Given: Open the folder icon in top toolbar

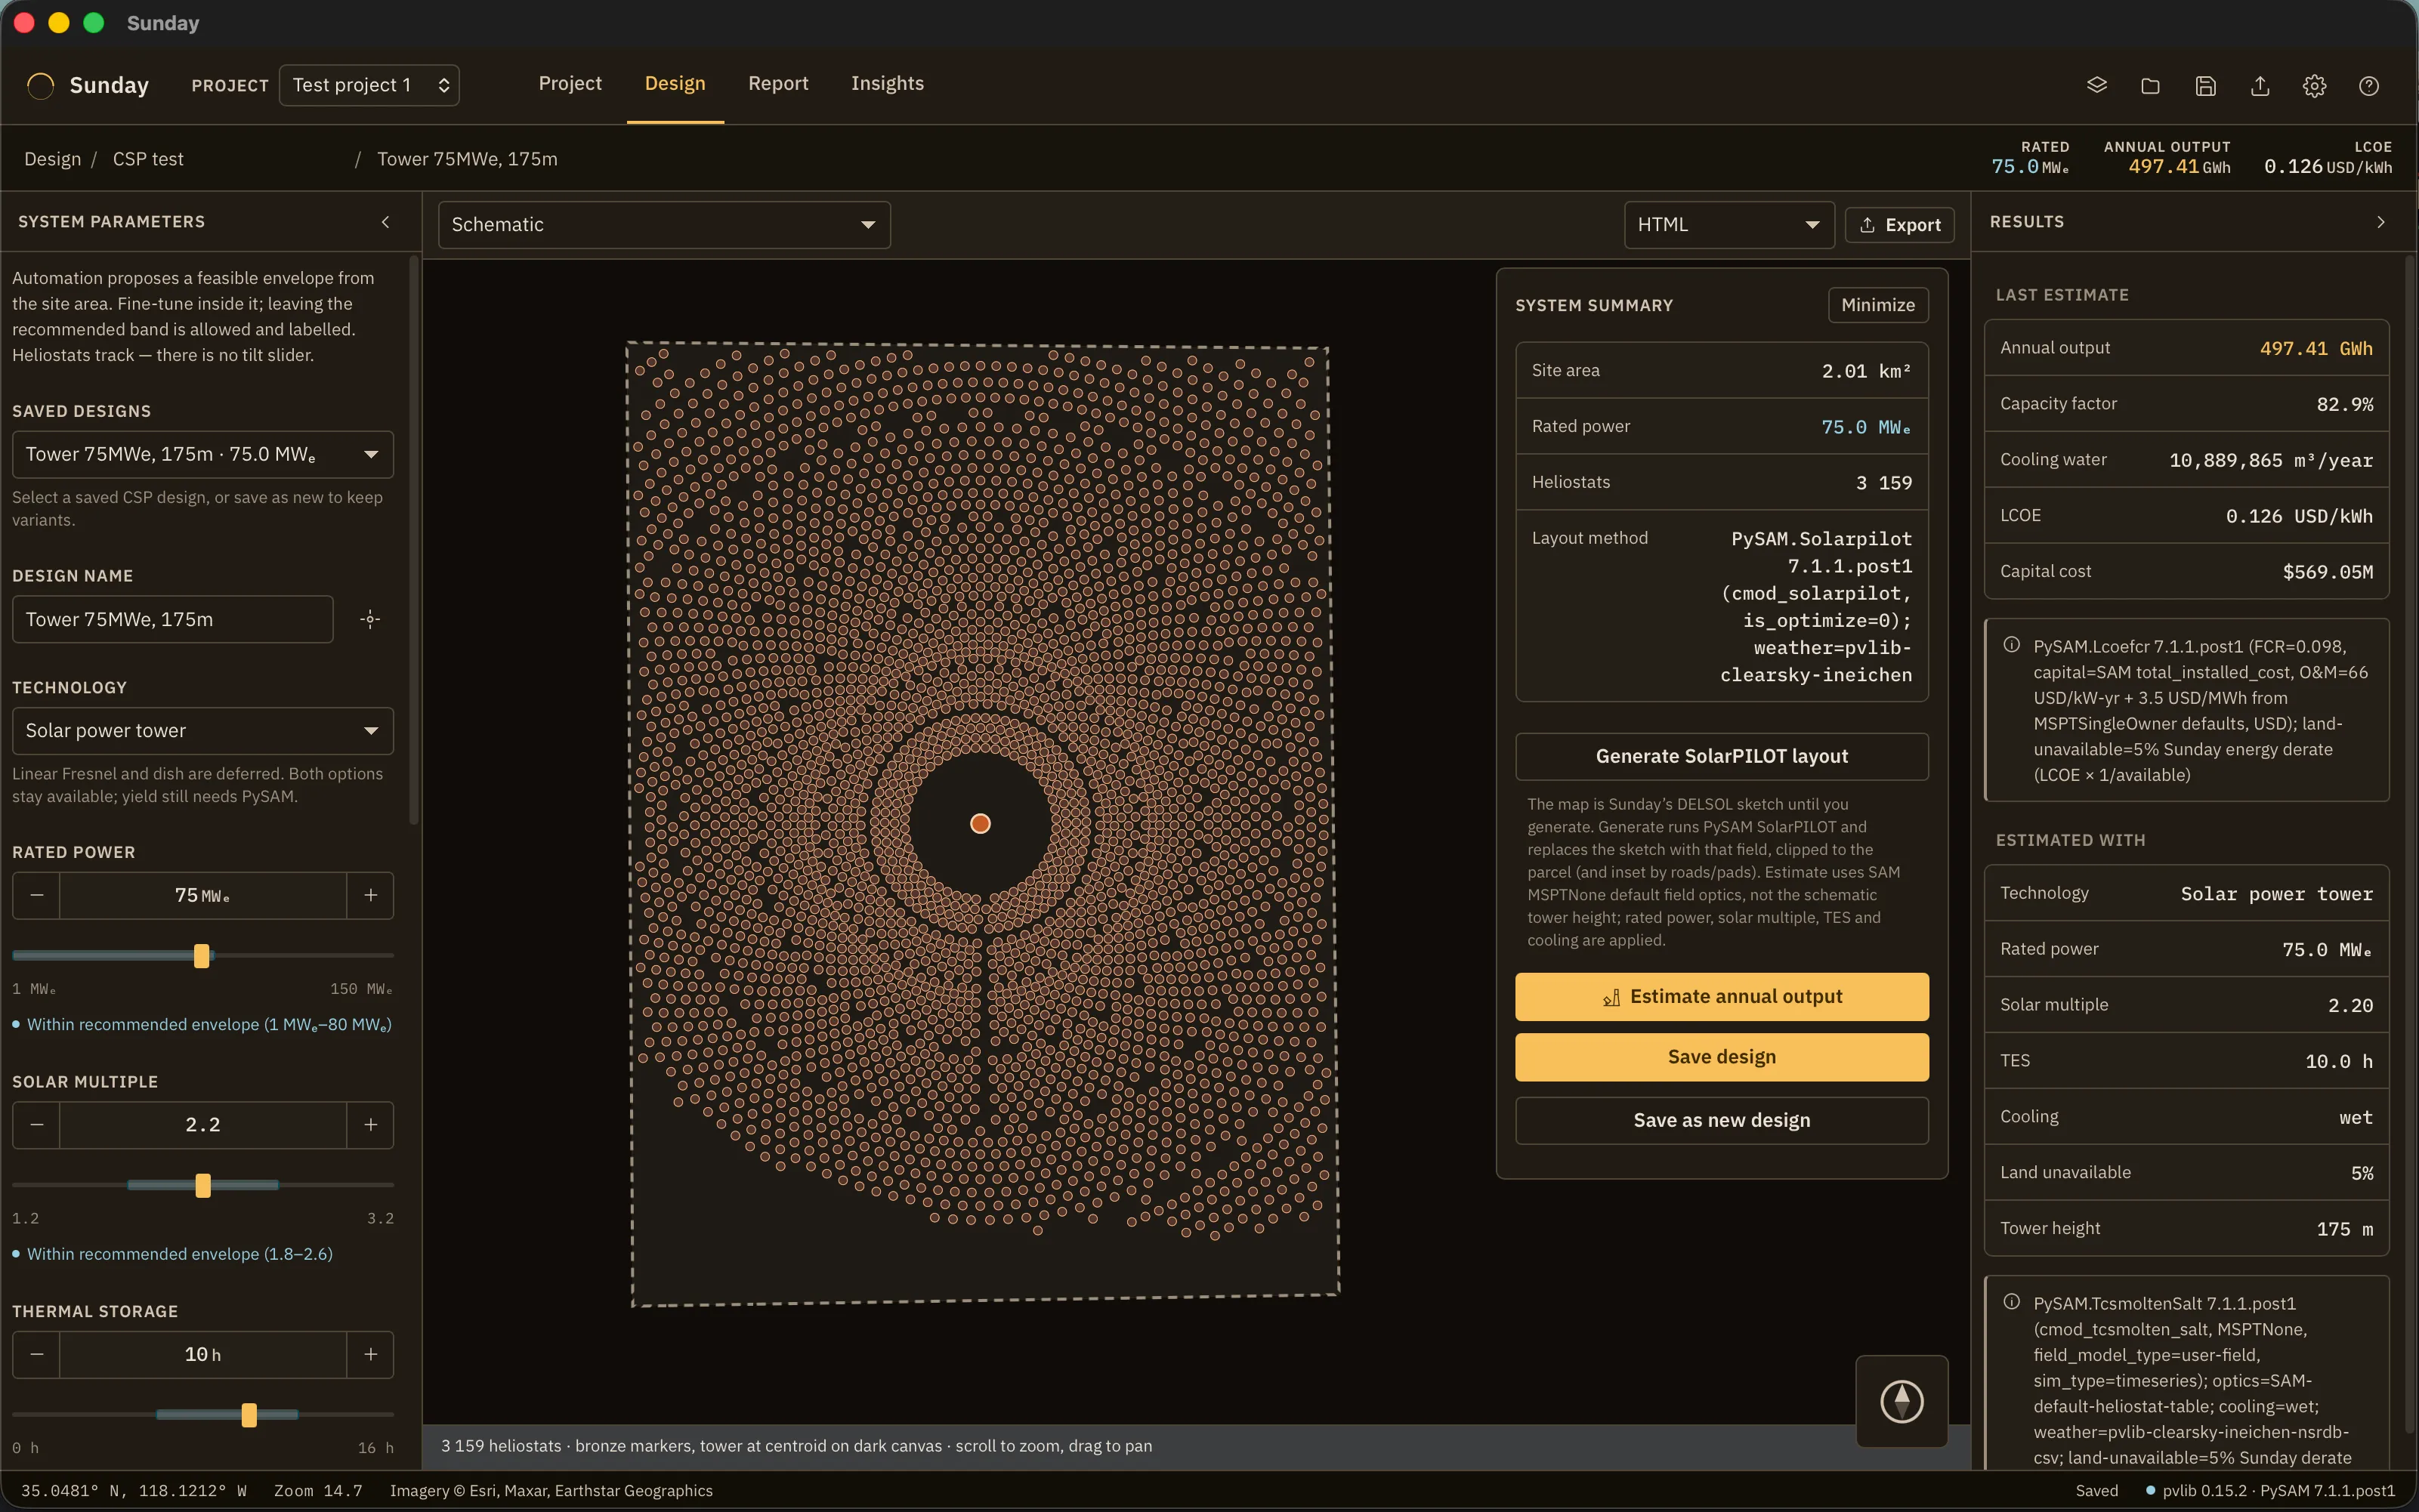Looking at the screenshot, I should pos(2150,85).
